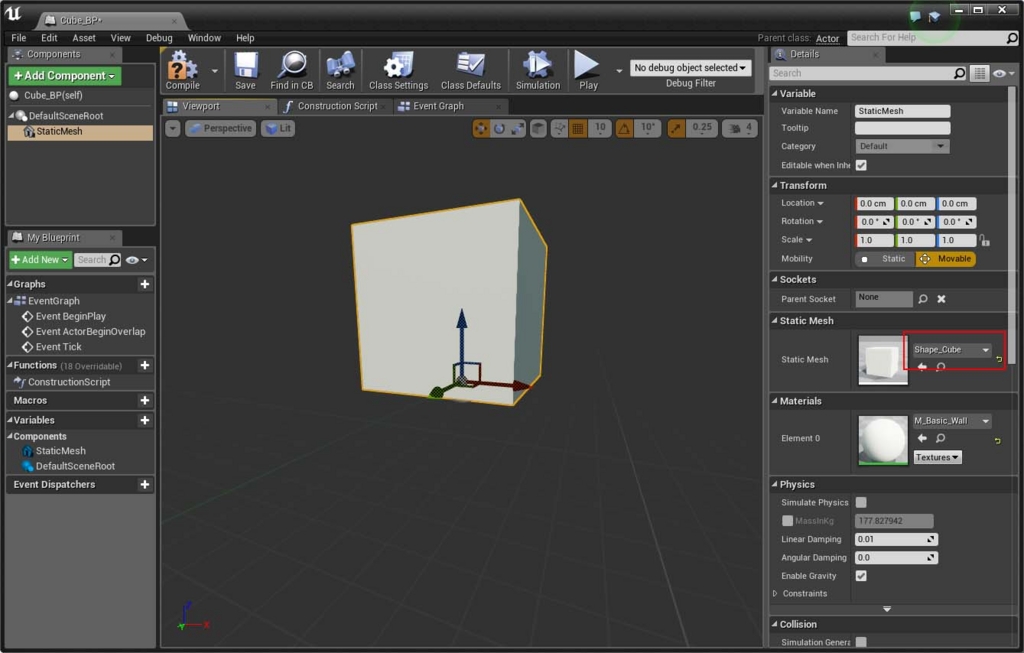Open the Category Default dropdown

pos(902,146)
